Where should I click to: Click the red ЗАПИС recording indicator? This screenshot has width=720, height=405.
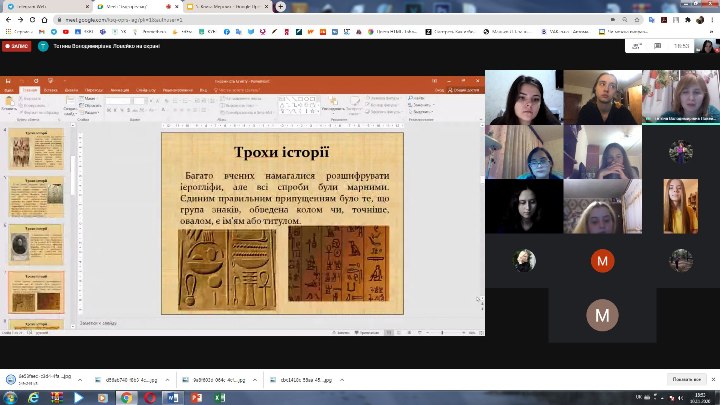click(17, 46)
